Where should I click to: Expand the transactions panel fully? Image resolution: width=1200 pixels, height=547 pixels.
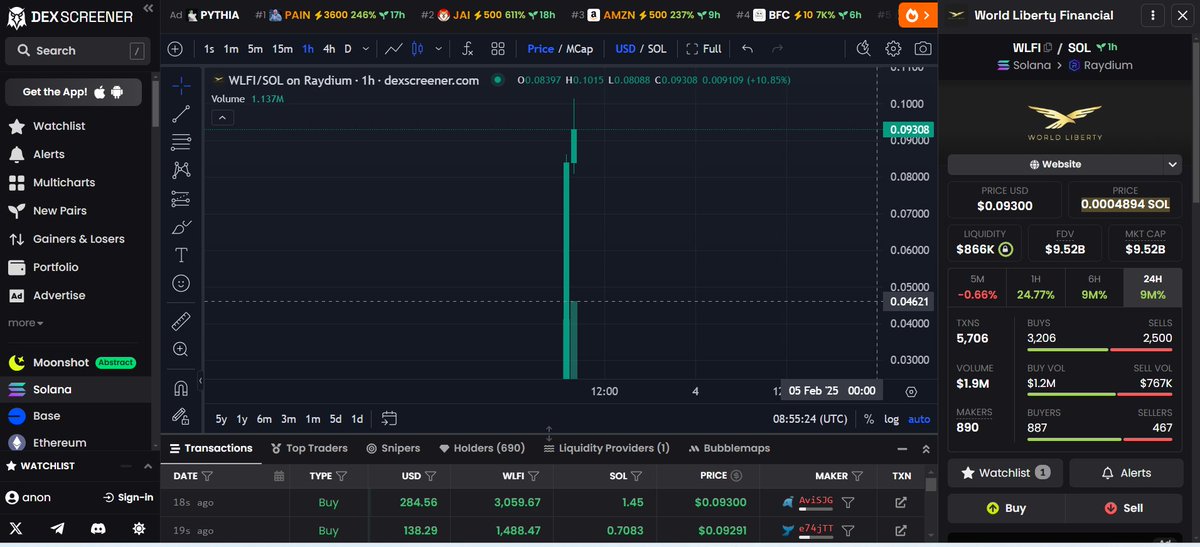click(x=926, y=449)
